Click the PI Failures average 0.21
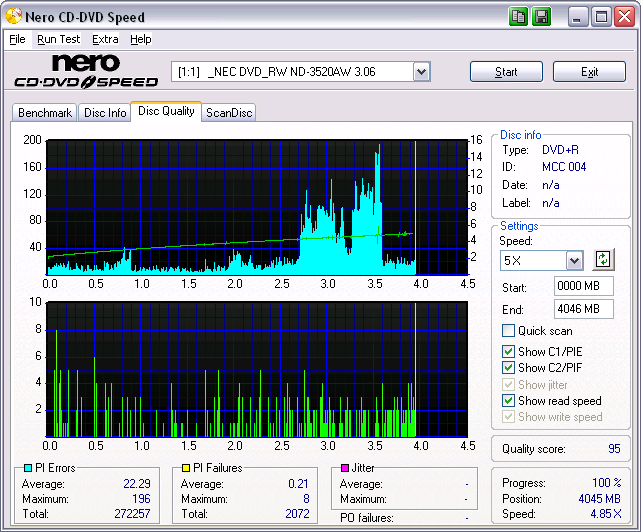 298,484
